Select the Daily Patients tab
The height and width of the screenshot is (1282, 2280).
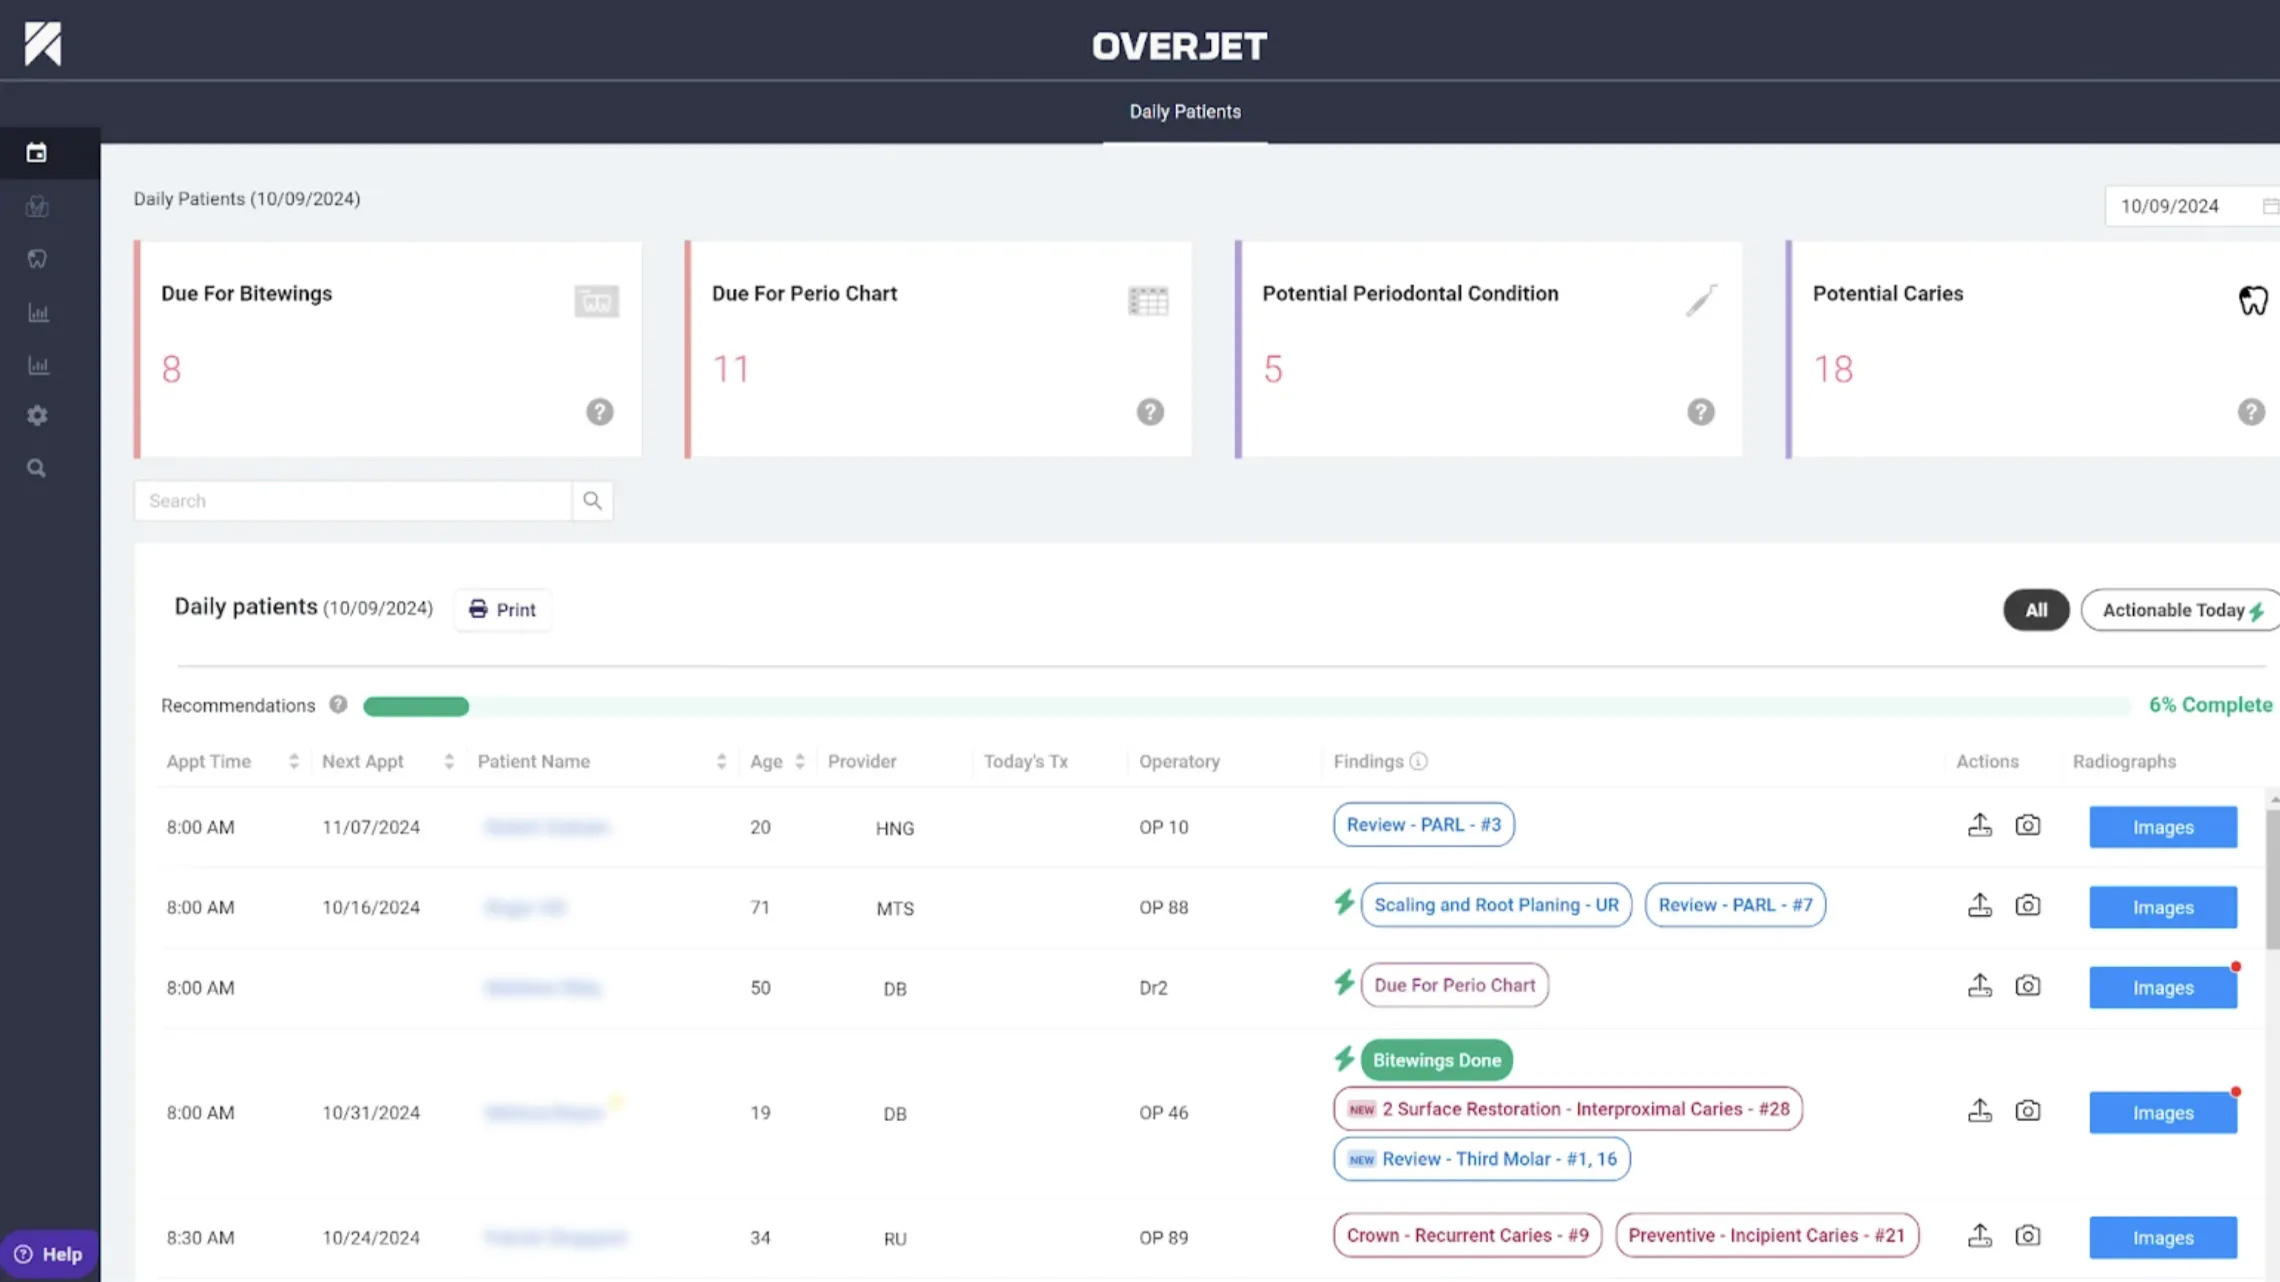click(x=1185, y=112)
